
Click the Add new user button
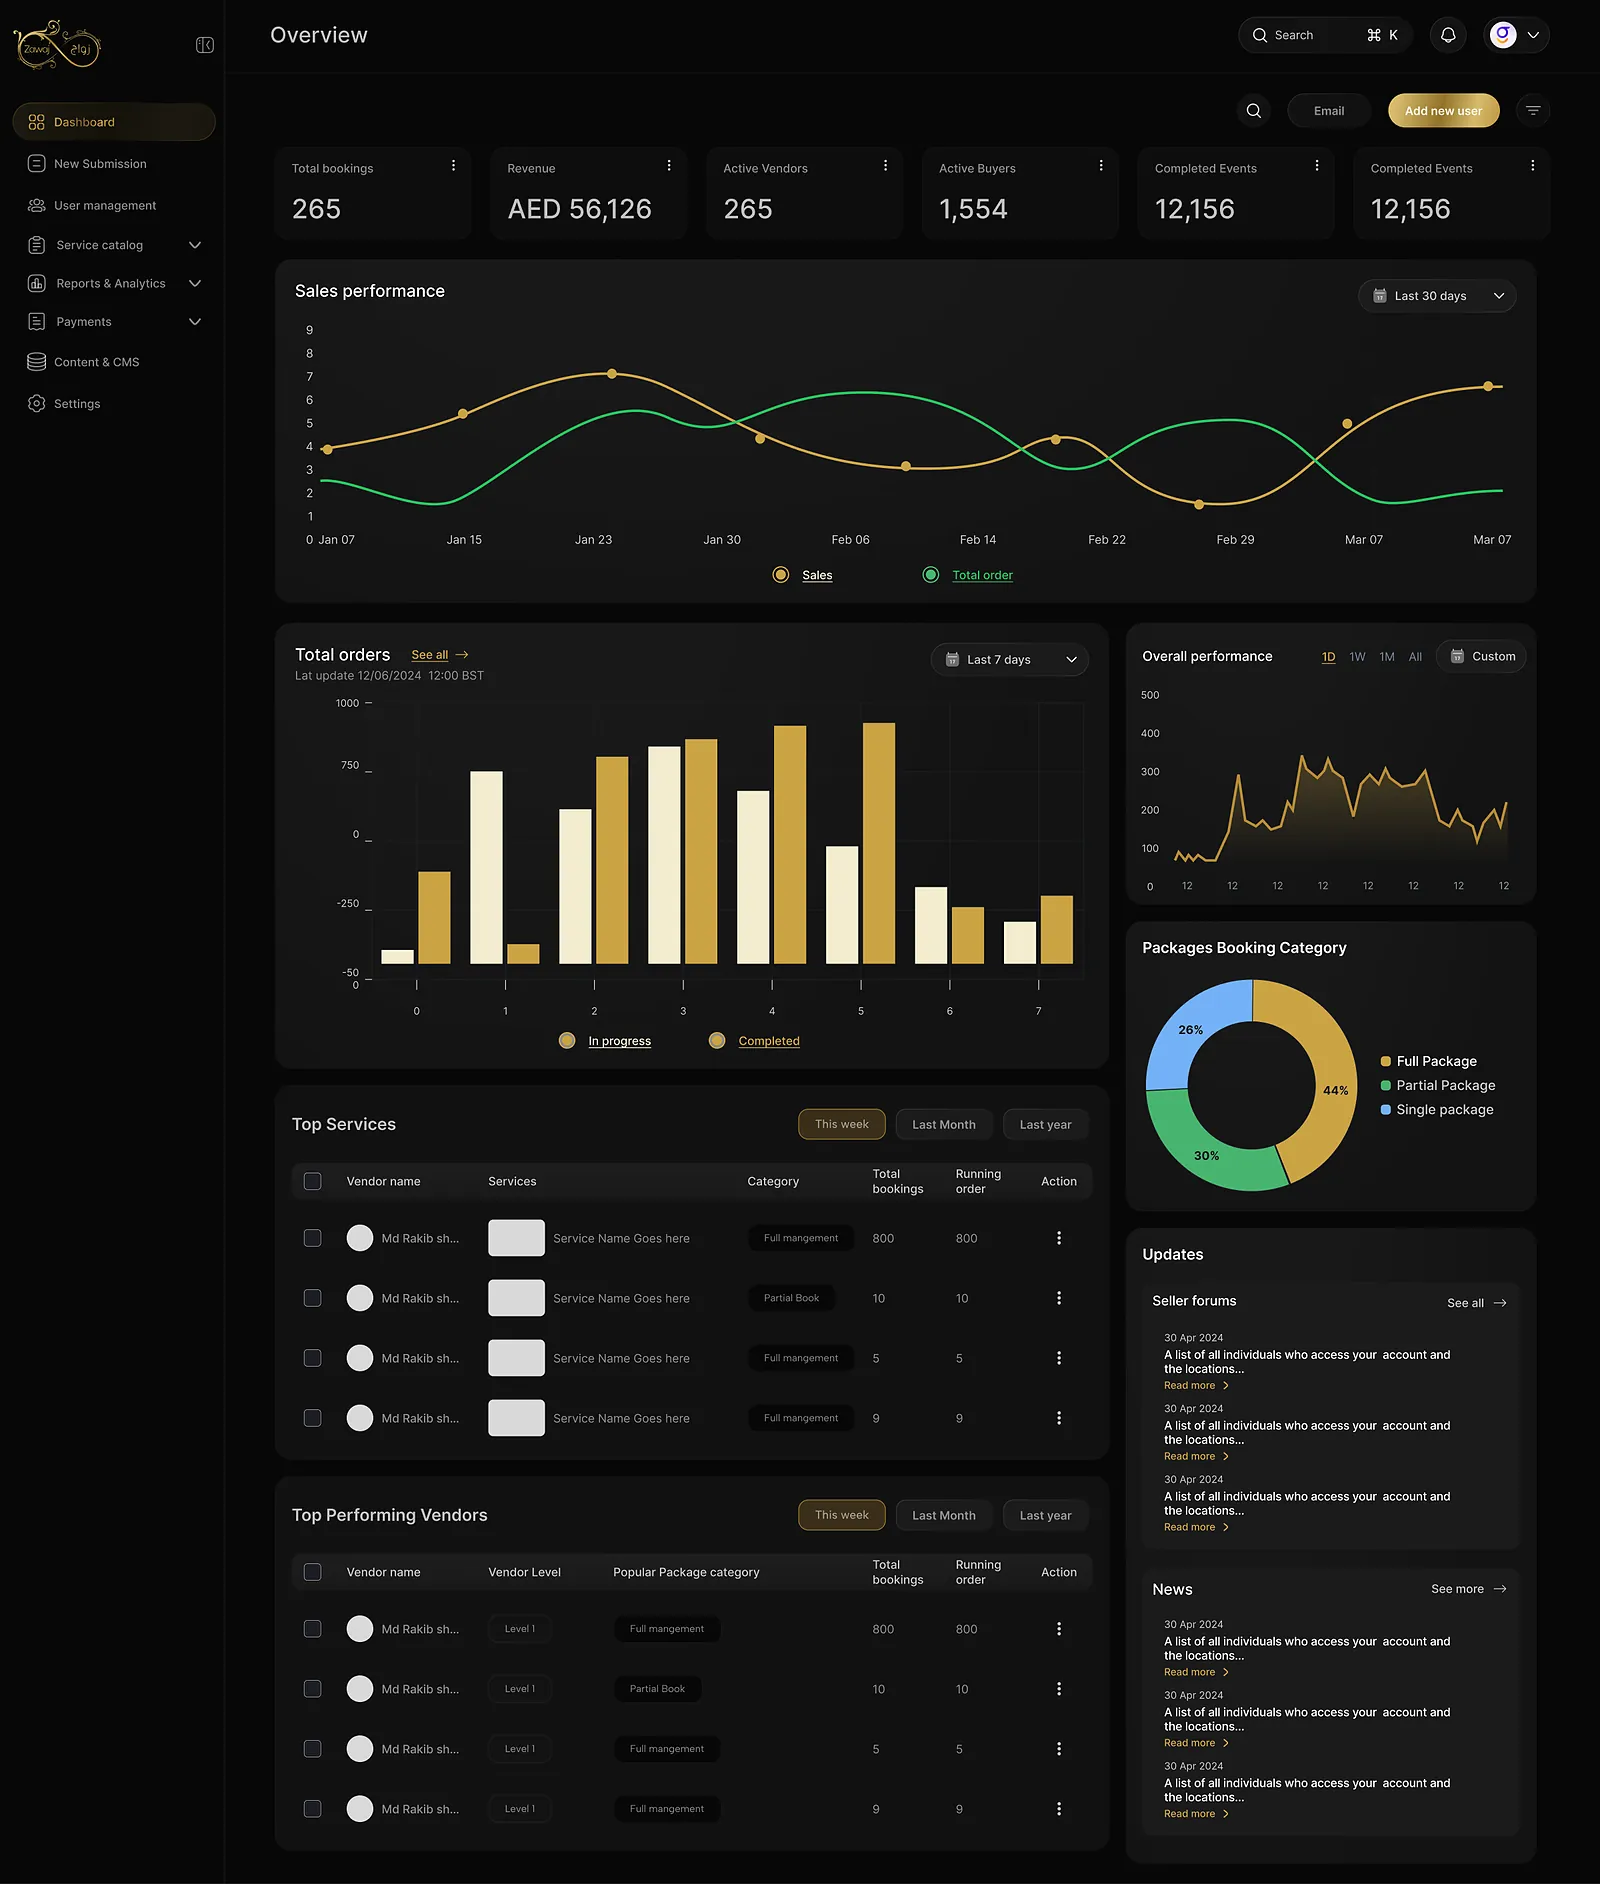1443,111
